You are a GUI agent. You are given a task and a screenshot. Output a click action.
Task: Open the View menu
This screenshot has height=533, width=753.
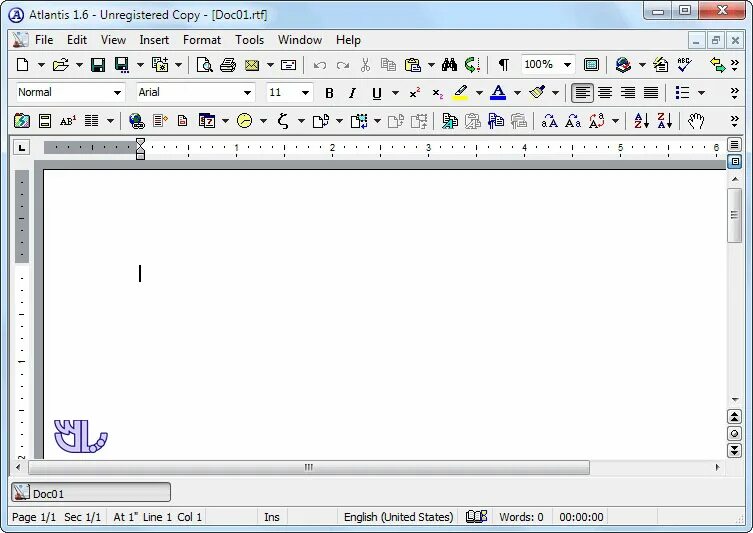tap(113, 40)
